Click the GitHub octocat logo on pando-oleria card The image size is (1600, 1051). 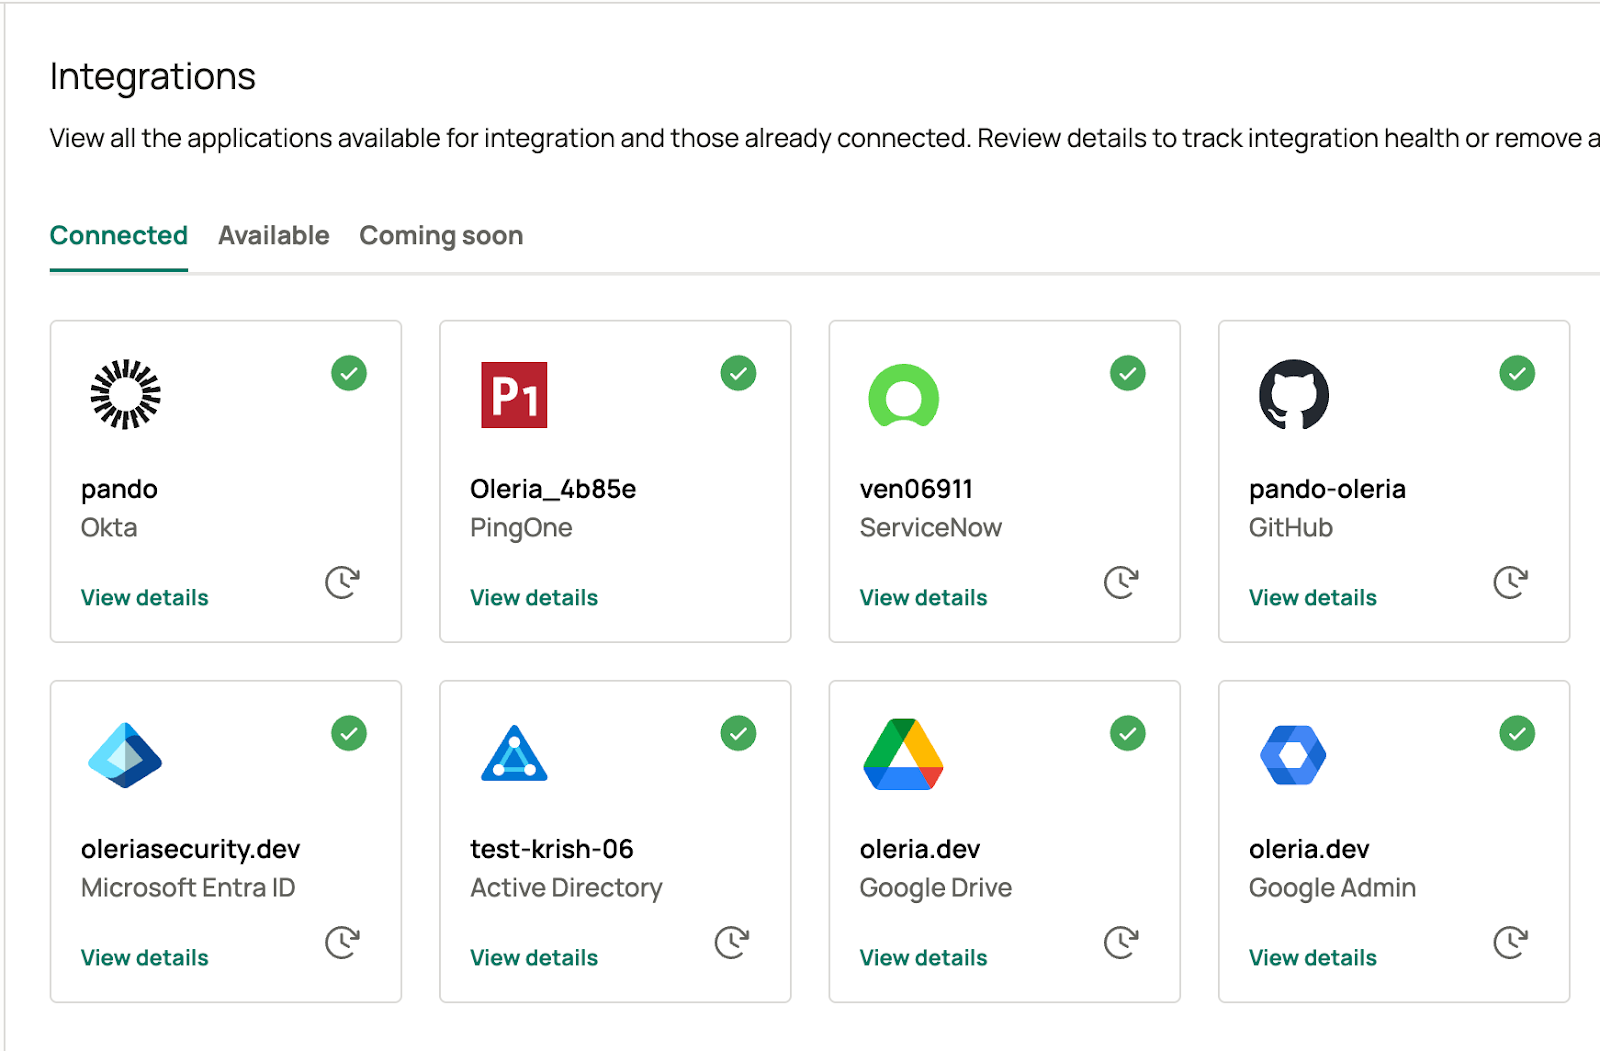(x=1293, y=394)
